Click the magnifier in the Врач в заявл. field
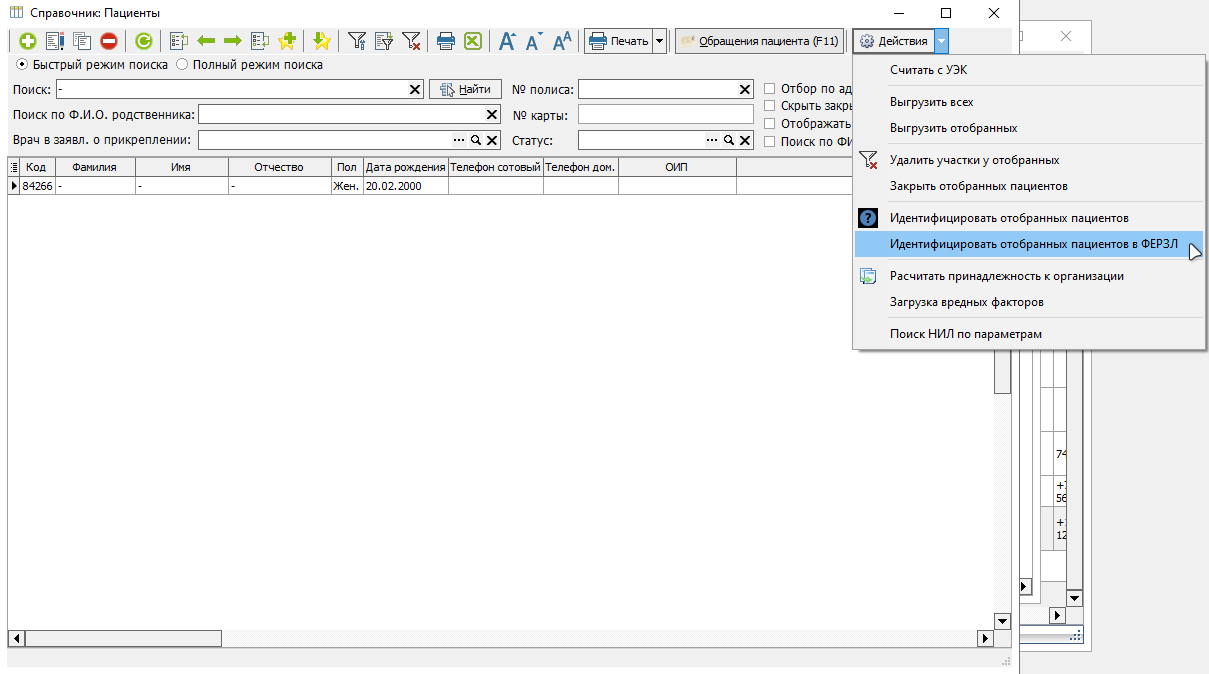 tap(476, 141)
